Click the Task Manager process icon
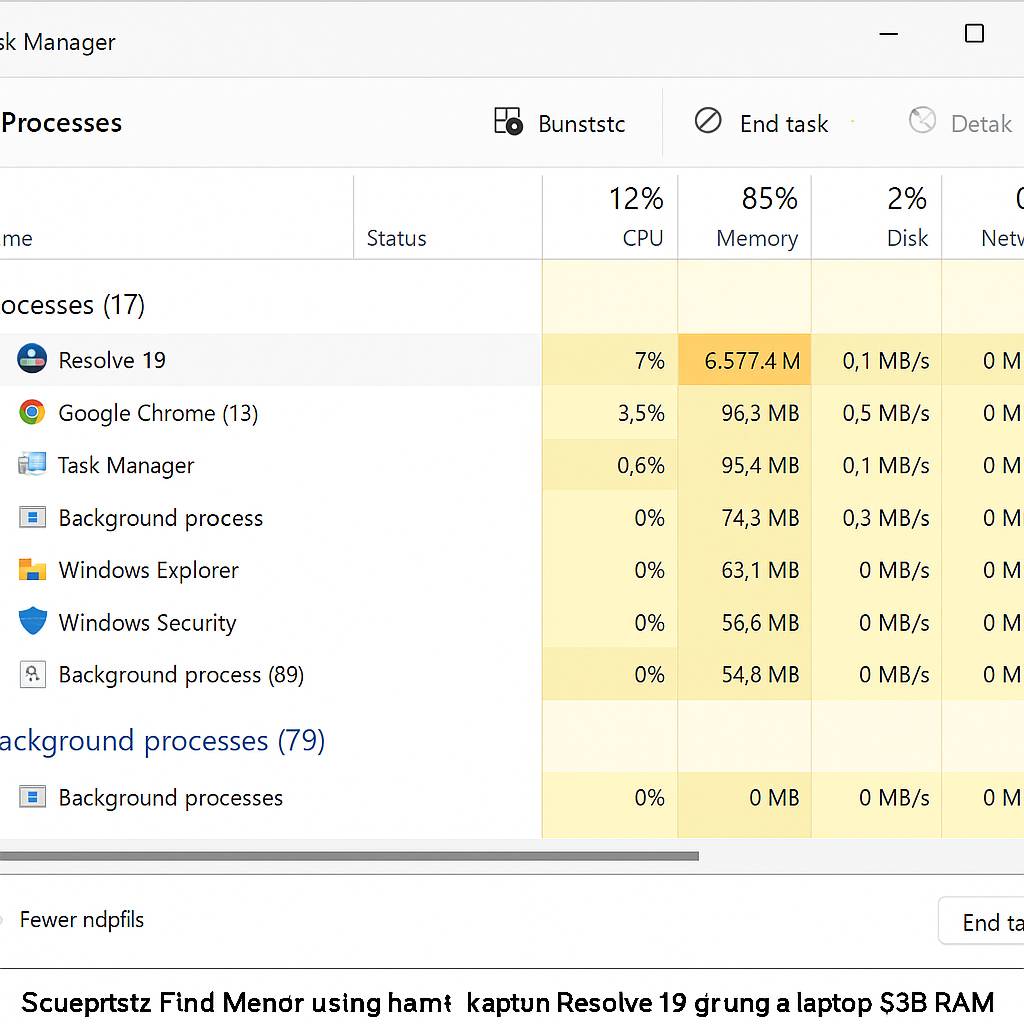This screenshot has height=1024, width=1024. tap(32, 465)
